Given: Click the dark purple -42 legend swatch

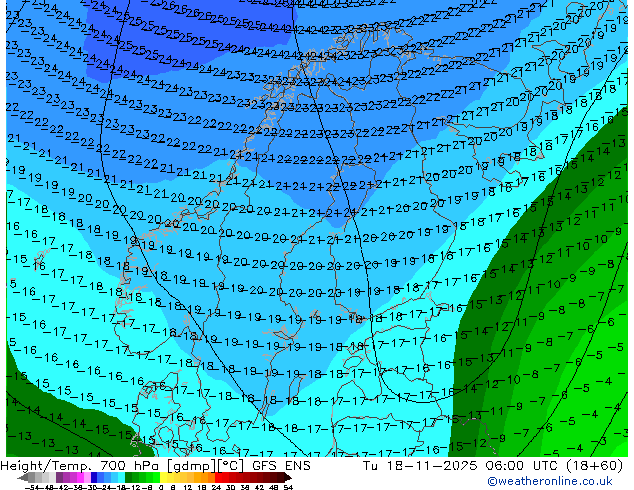Looking at the screenshot, I should (59, 477).
